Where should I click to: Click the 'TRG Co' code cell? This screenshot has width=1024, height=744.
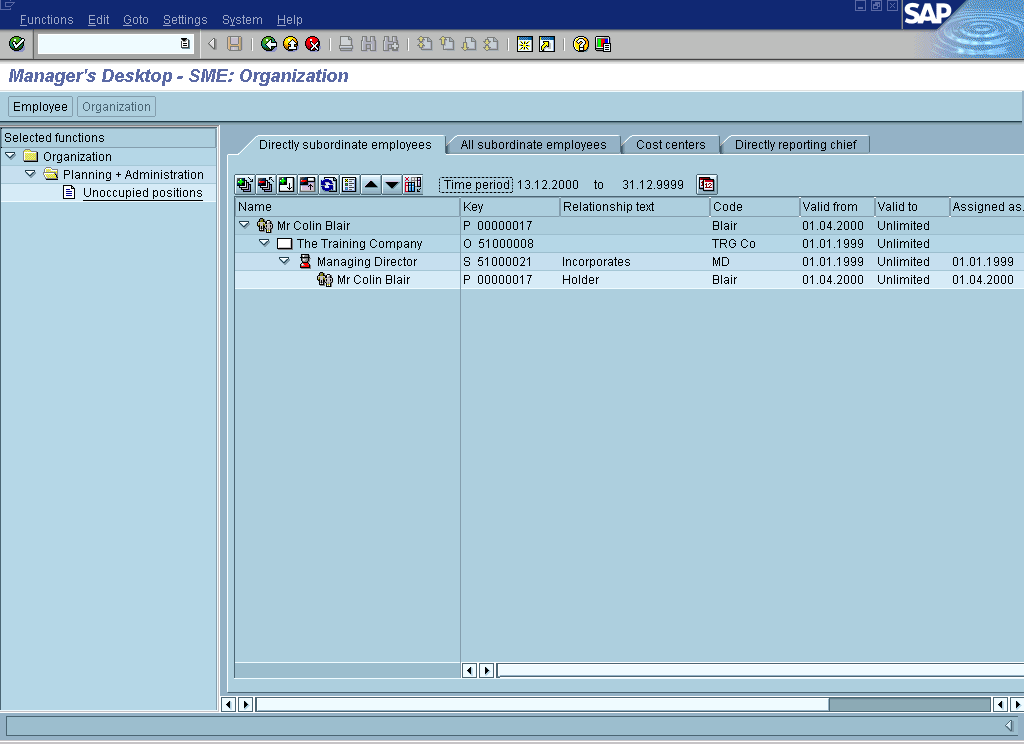point(733,244)
